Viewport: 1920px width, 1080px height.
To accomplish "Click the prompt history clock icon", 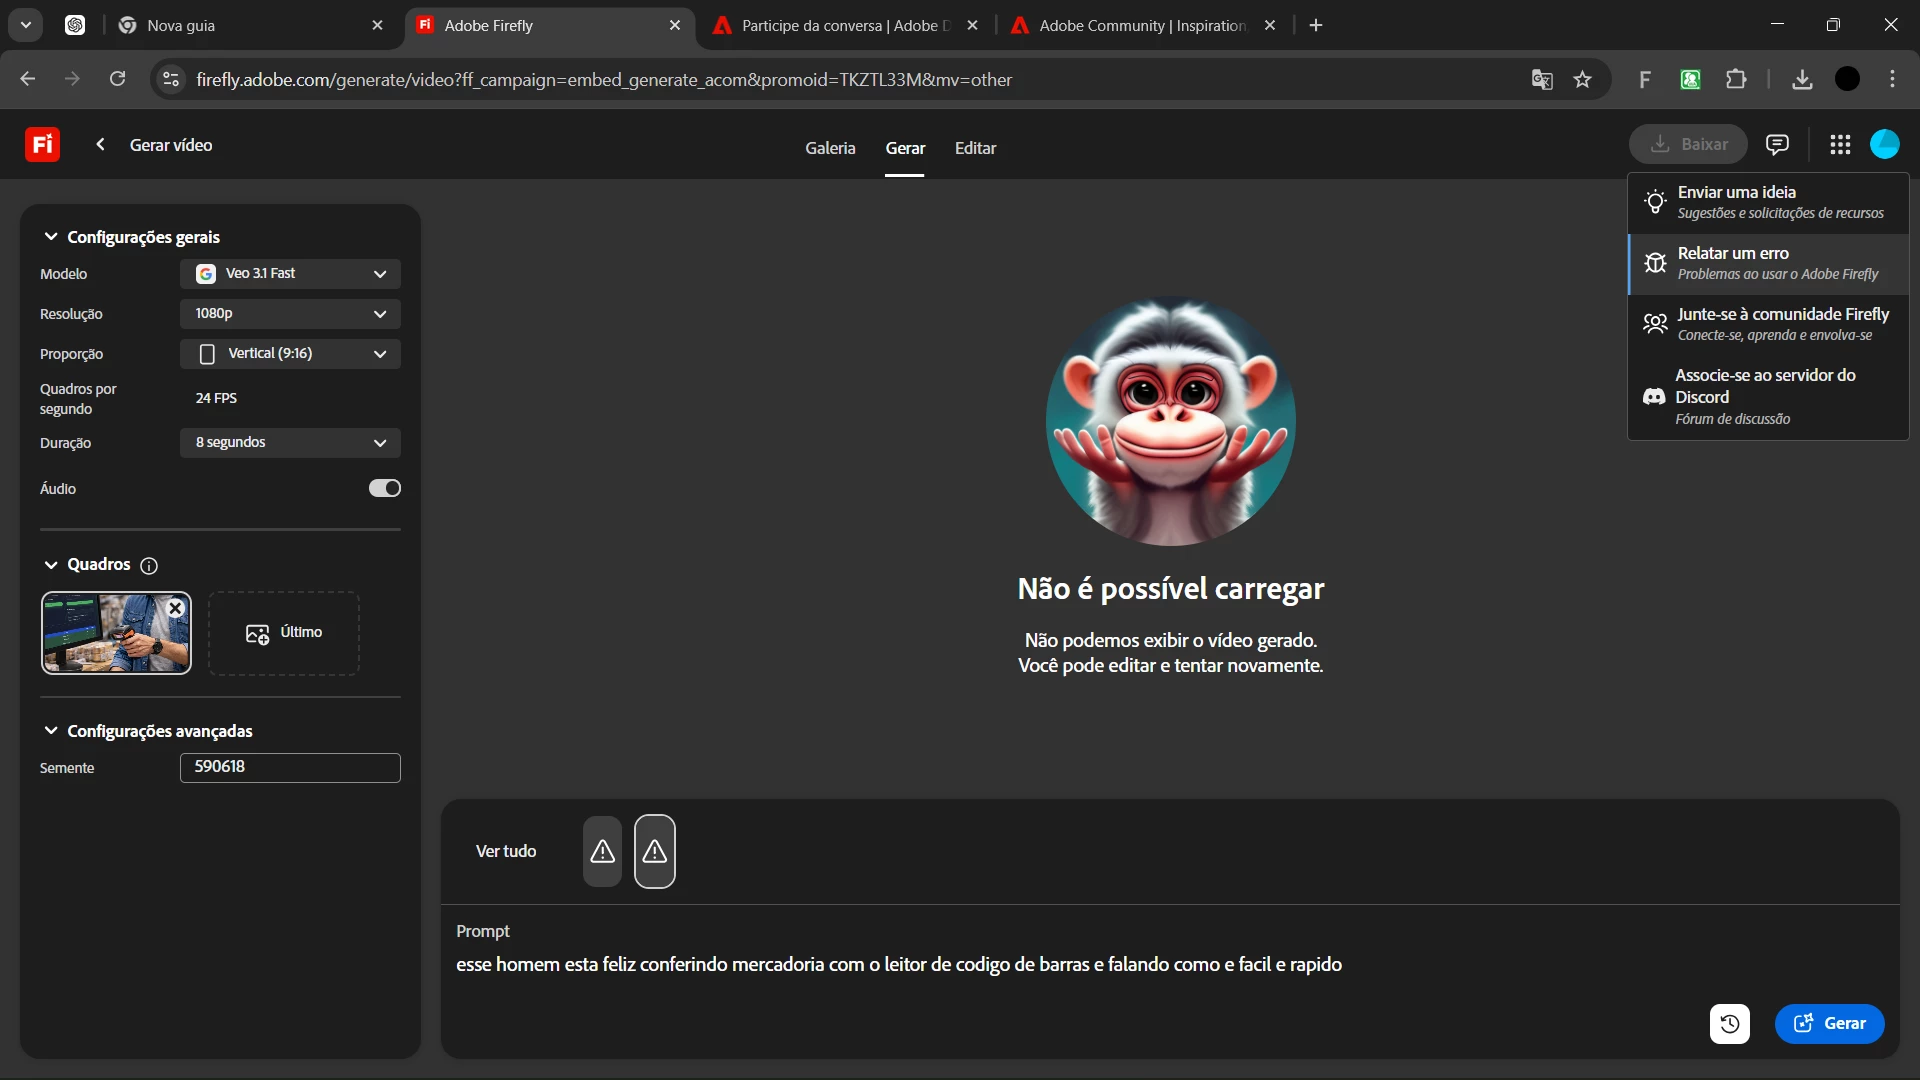I will (1729, 1023).
